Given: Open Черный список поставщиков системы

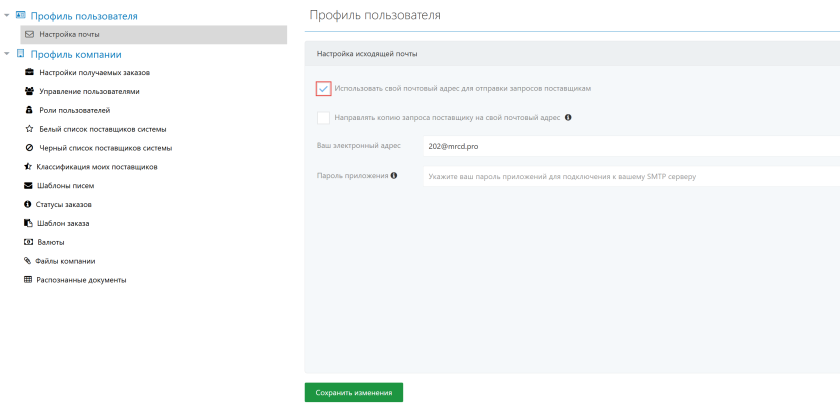Looking at the screenshot, I should click(x=106, y=148).
